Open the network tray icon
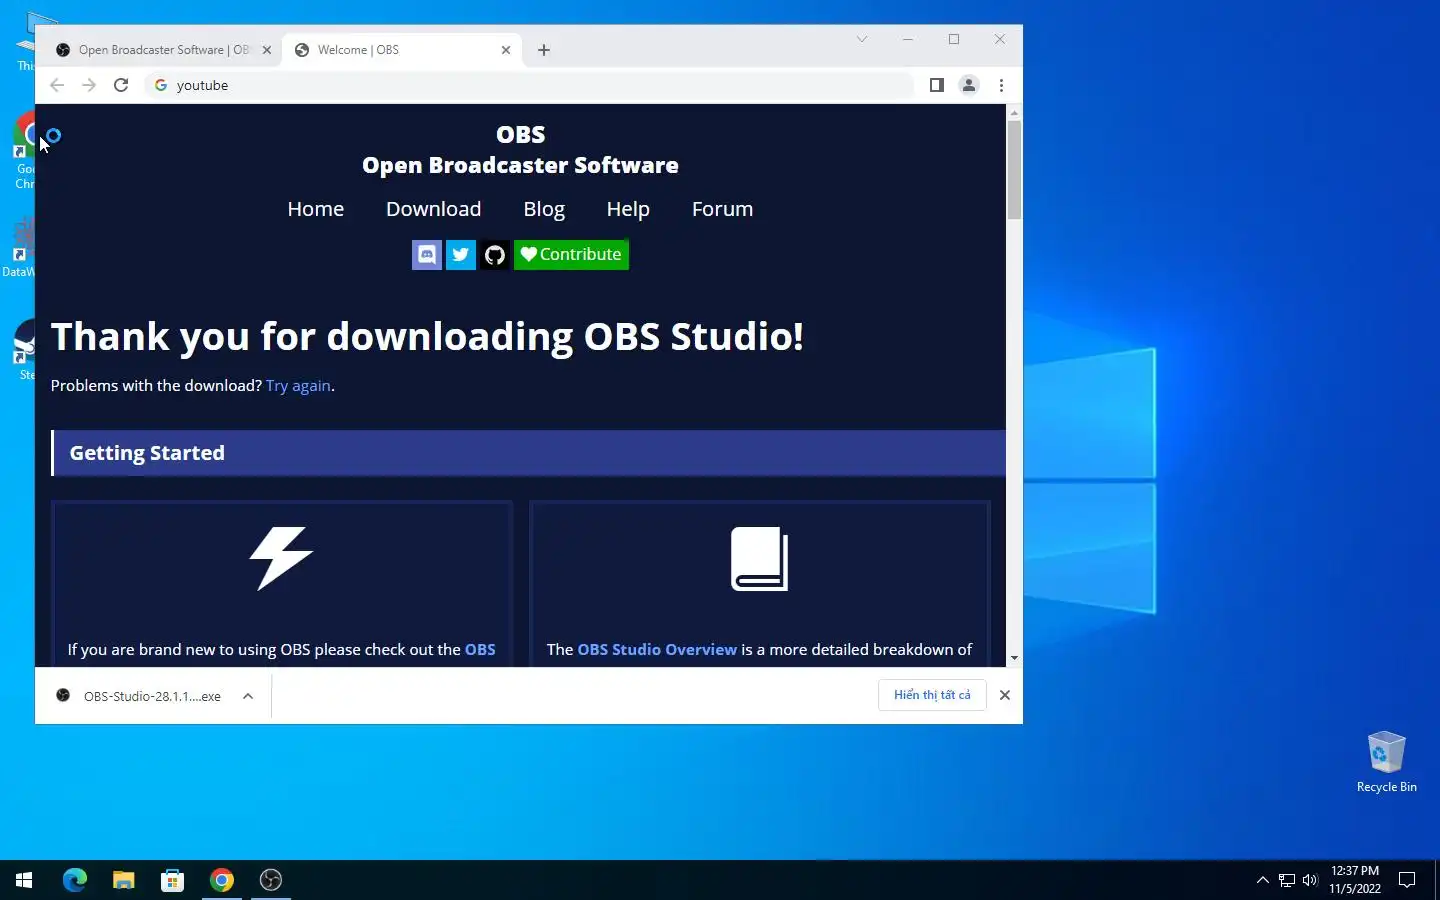This screenshot has width=1440, height=900. coord(1287,880)
